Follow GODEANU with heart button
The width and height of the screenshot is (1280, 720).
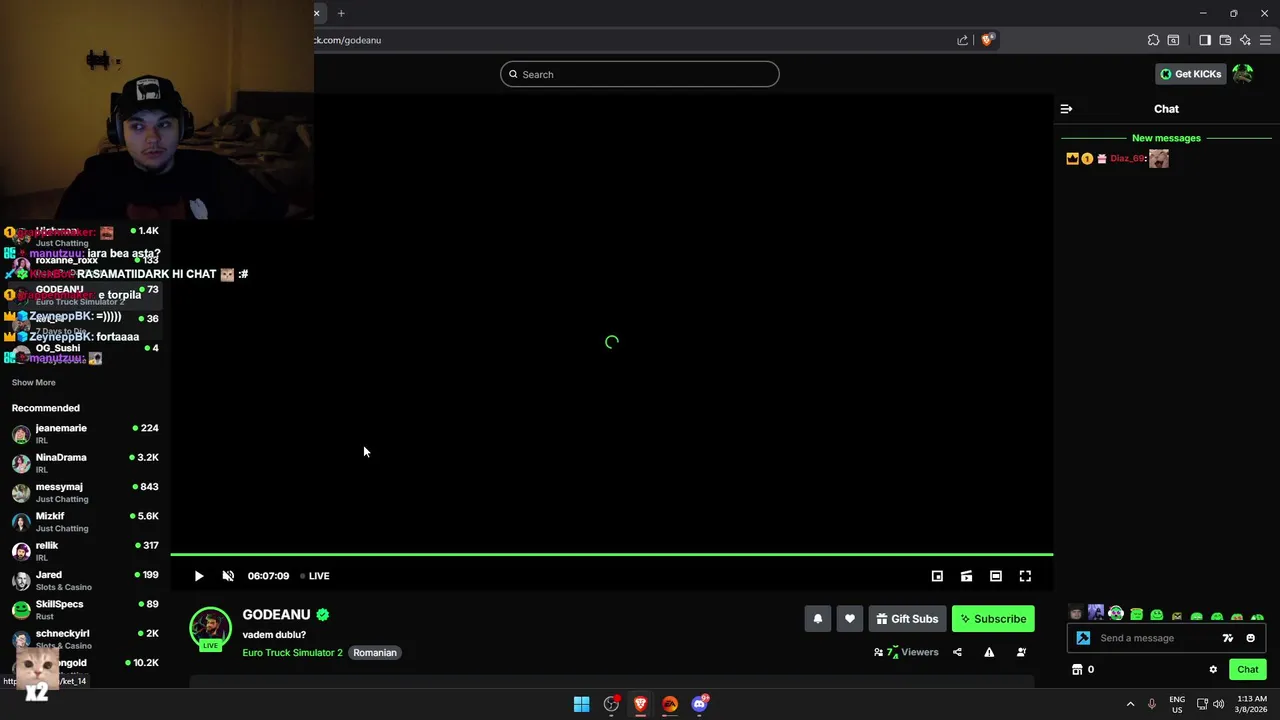tap(850, 619)
